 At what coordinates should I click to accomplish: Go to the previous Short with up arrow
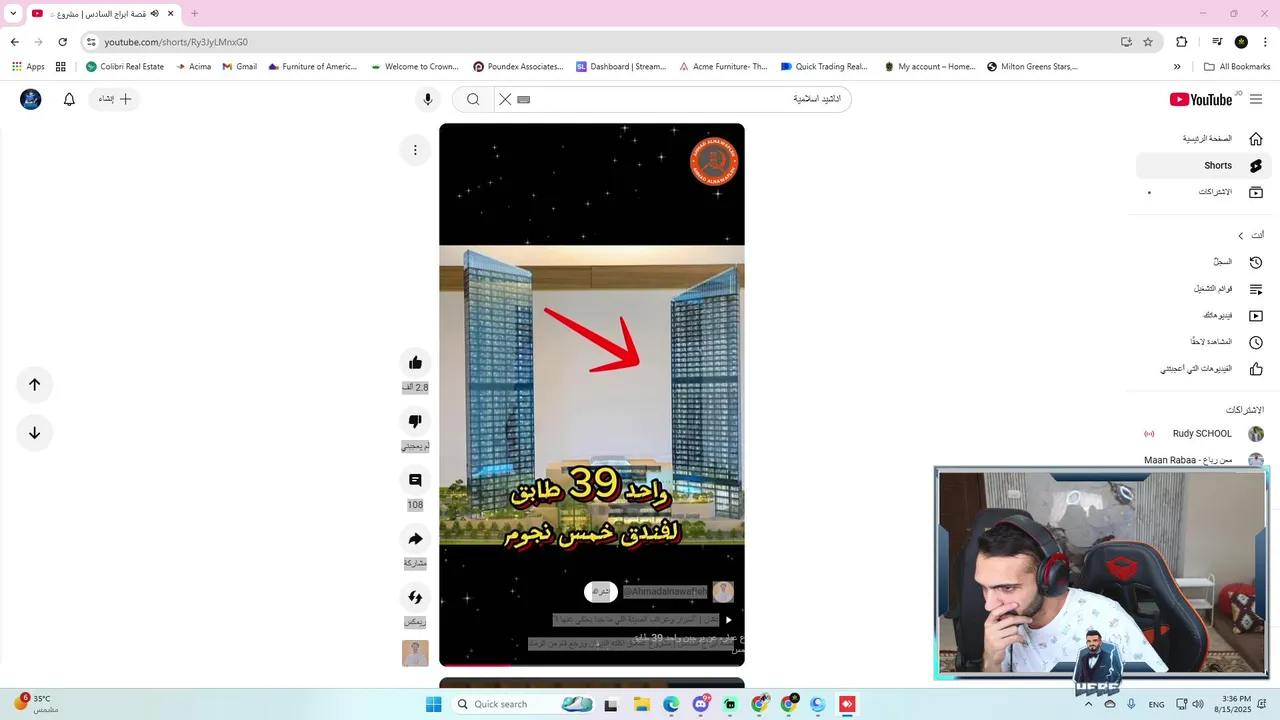[34, 384]
